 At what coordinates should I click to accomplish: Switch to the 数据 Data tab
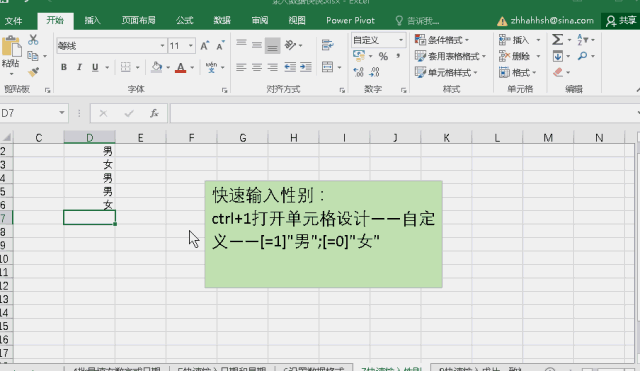[x=222, y=20]
